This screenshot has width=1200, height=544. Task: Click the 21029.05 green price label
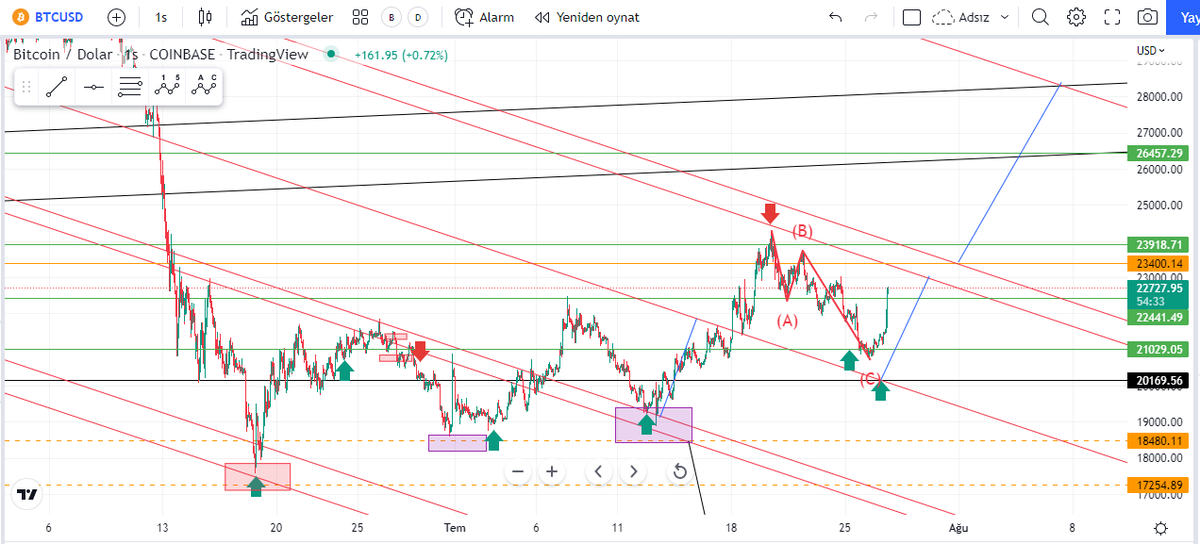1160,349
